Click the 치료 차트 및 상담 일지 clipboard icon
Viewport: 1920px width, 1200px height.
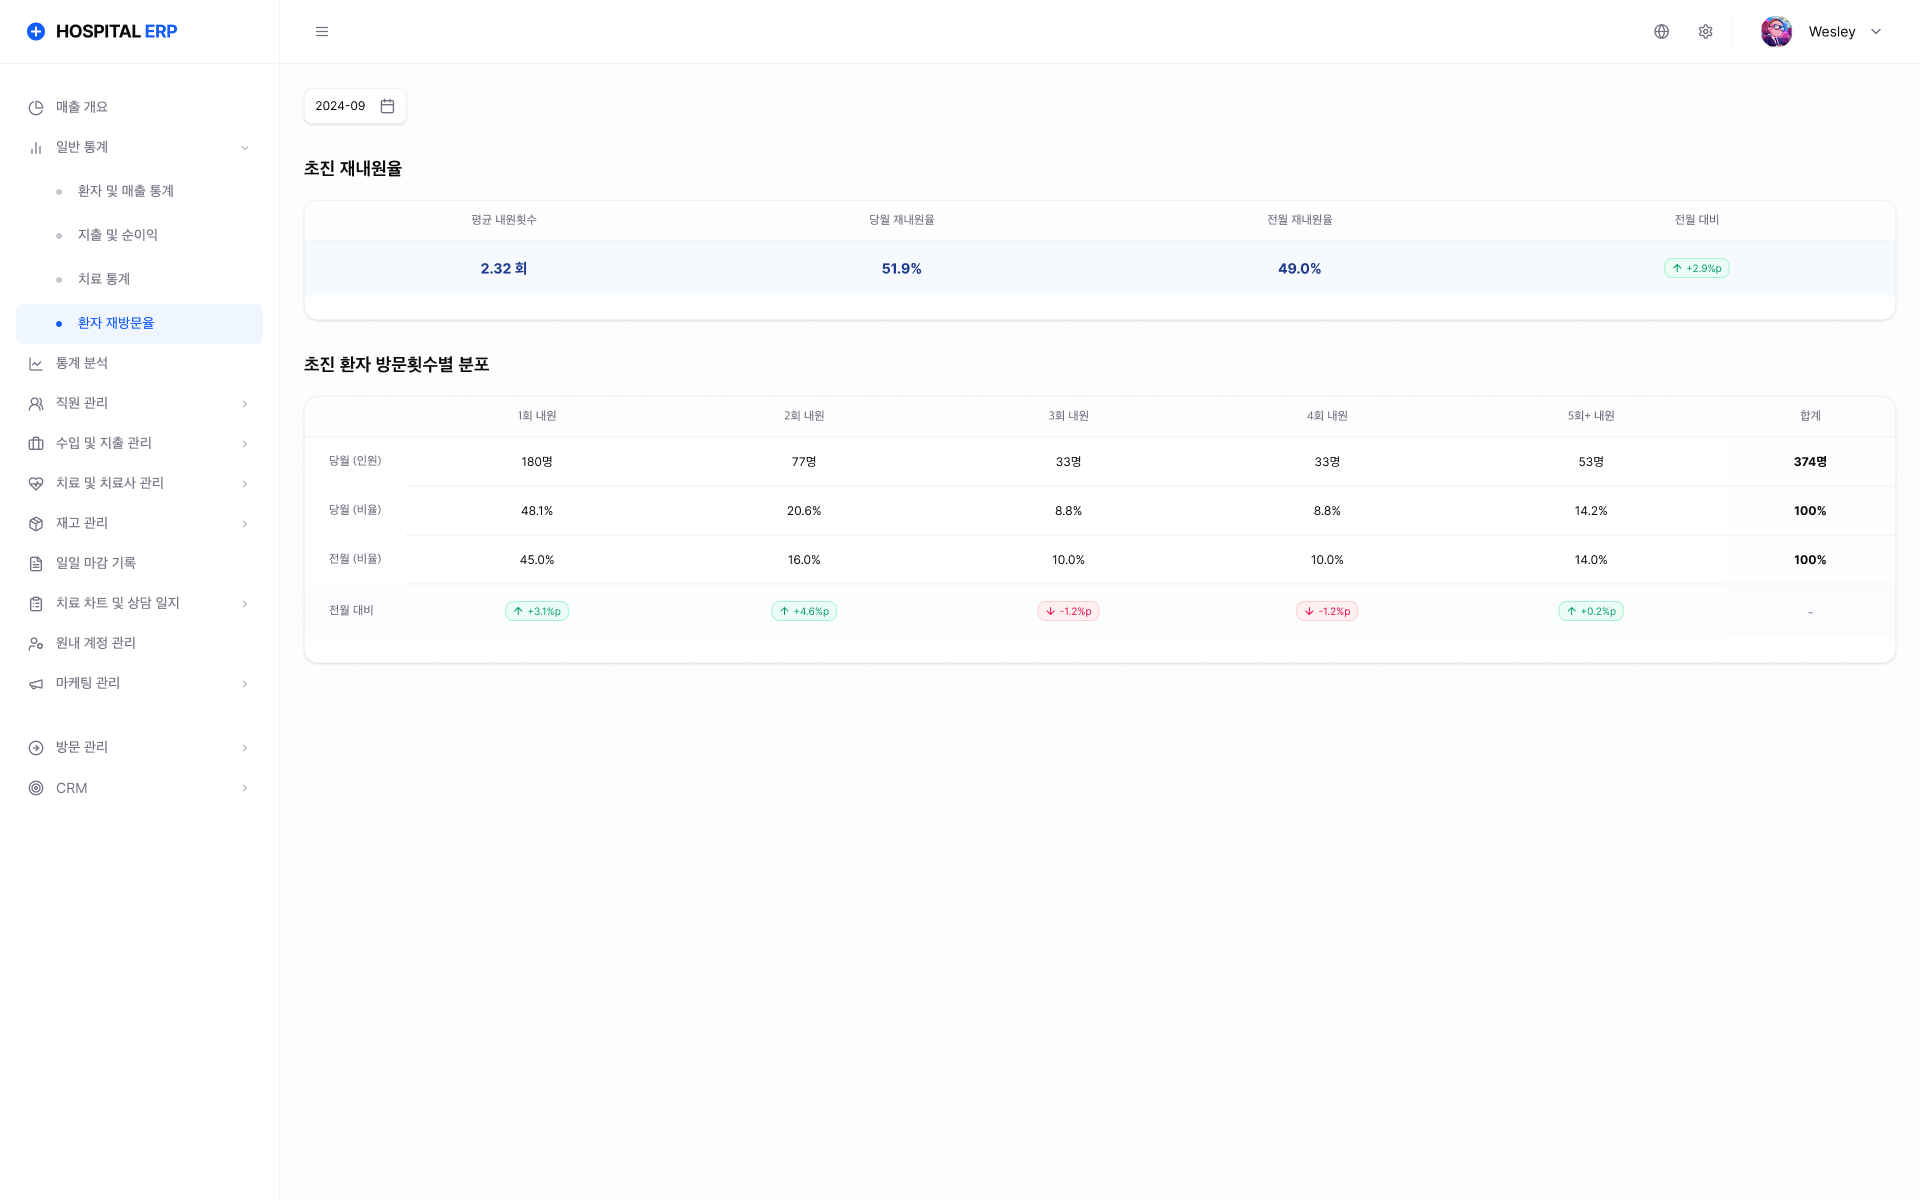pos(36,603)
